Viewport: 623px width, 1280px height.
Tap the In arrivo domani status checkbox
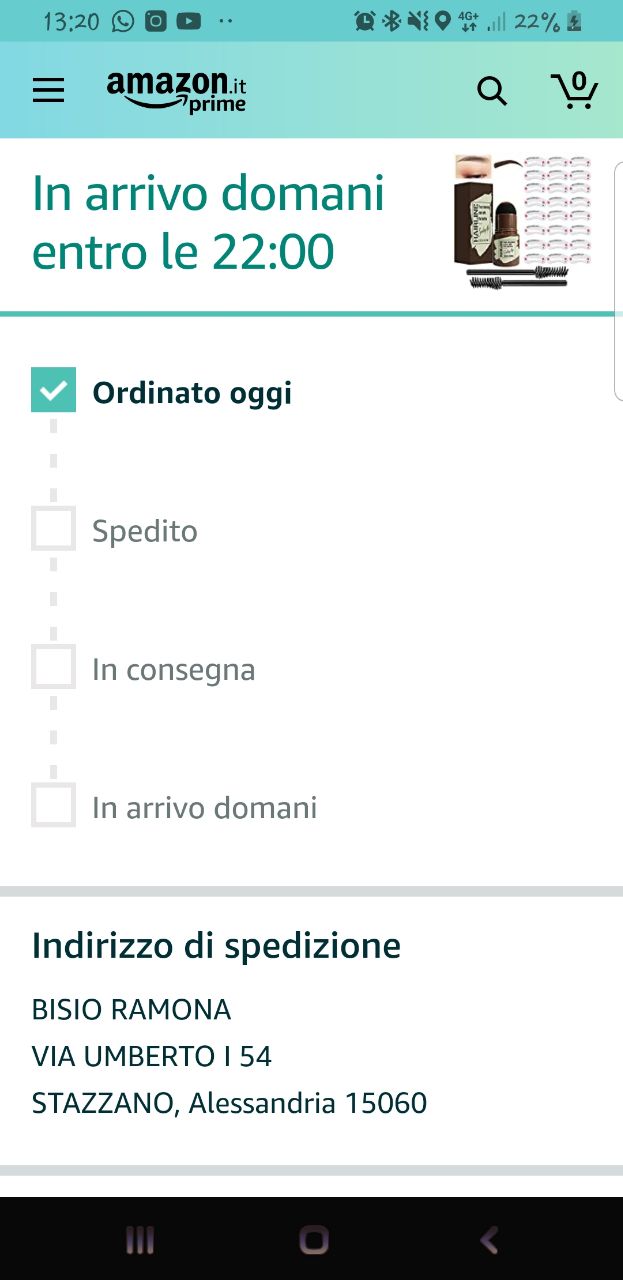coord(53,805)
